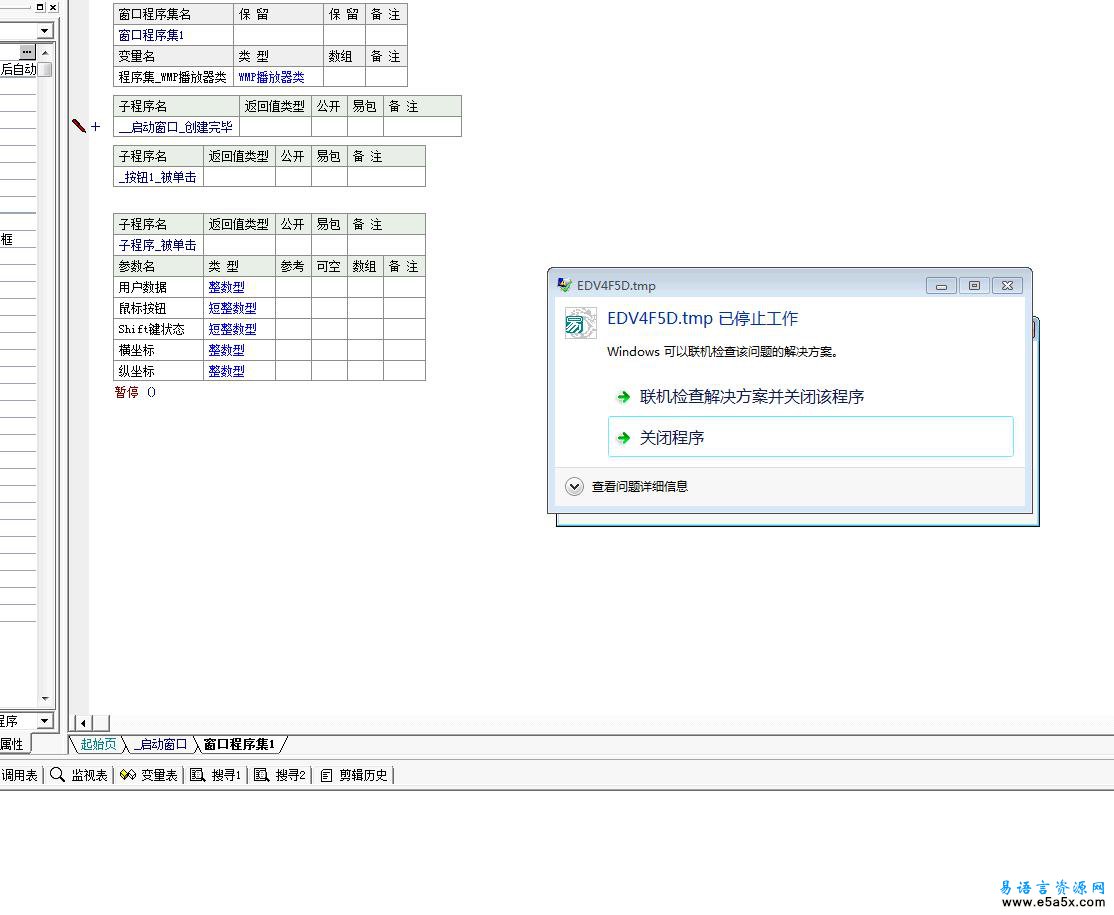This screenshot has width=1114, height=915.
Task: Click horizontal scrollbar left arrow
Action: click(83, 723)
